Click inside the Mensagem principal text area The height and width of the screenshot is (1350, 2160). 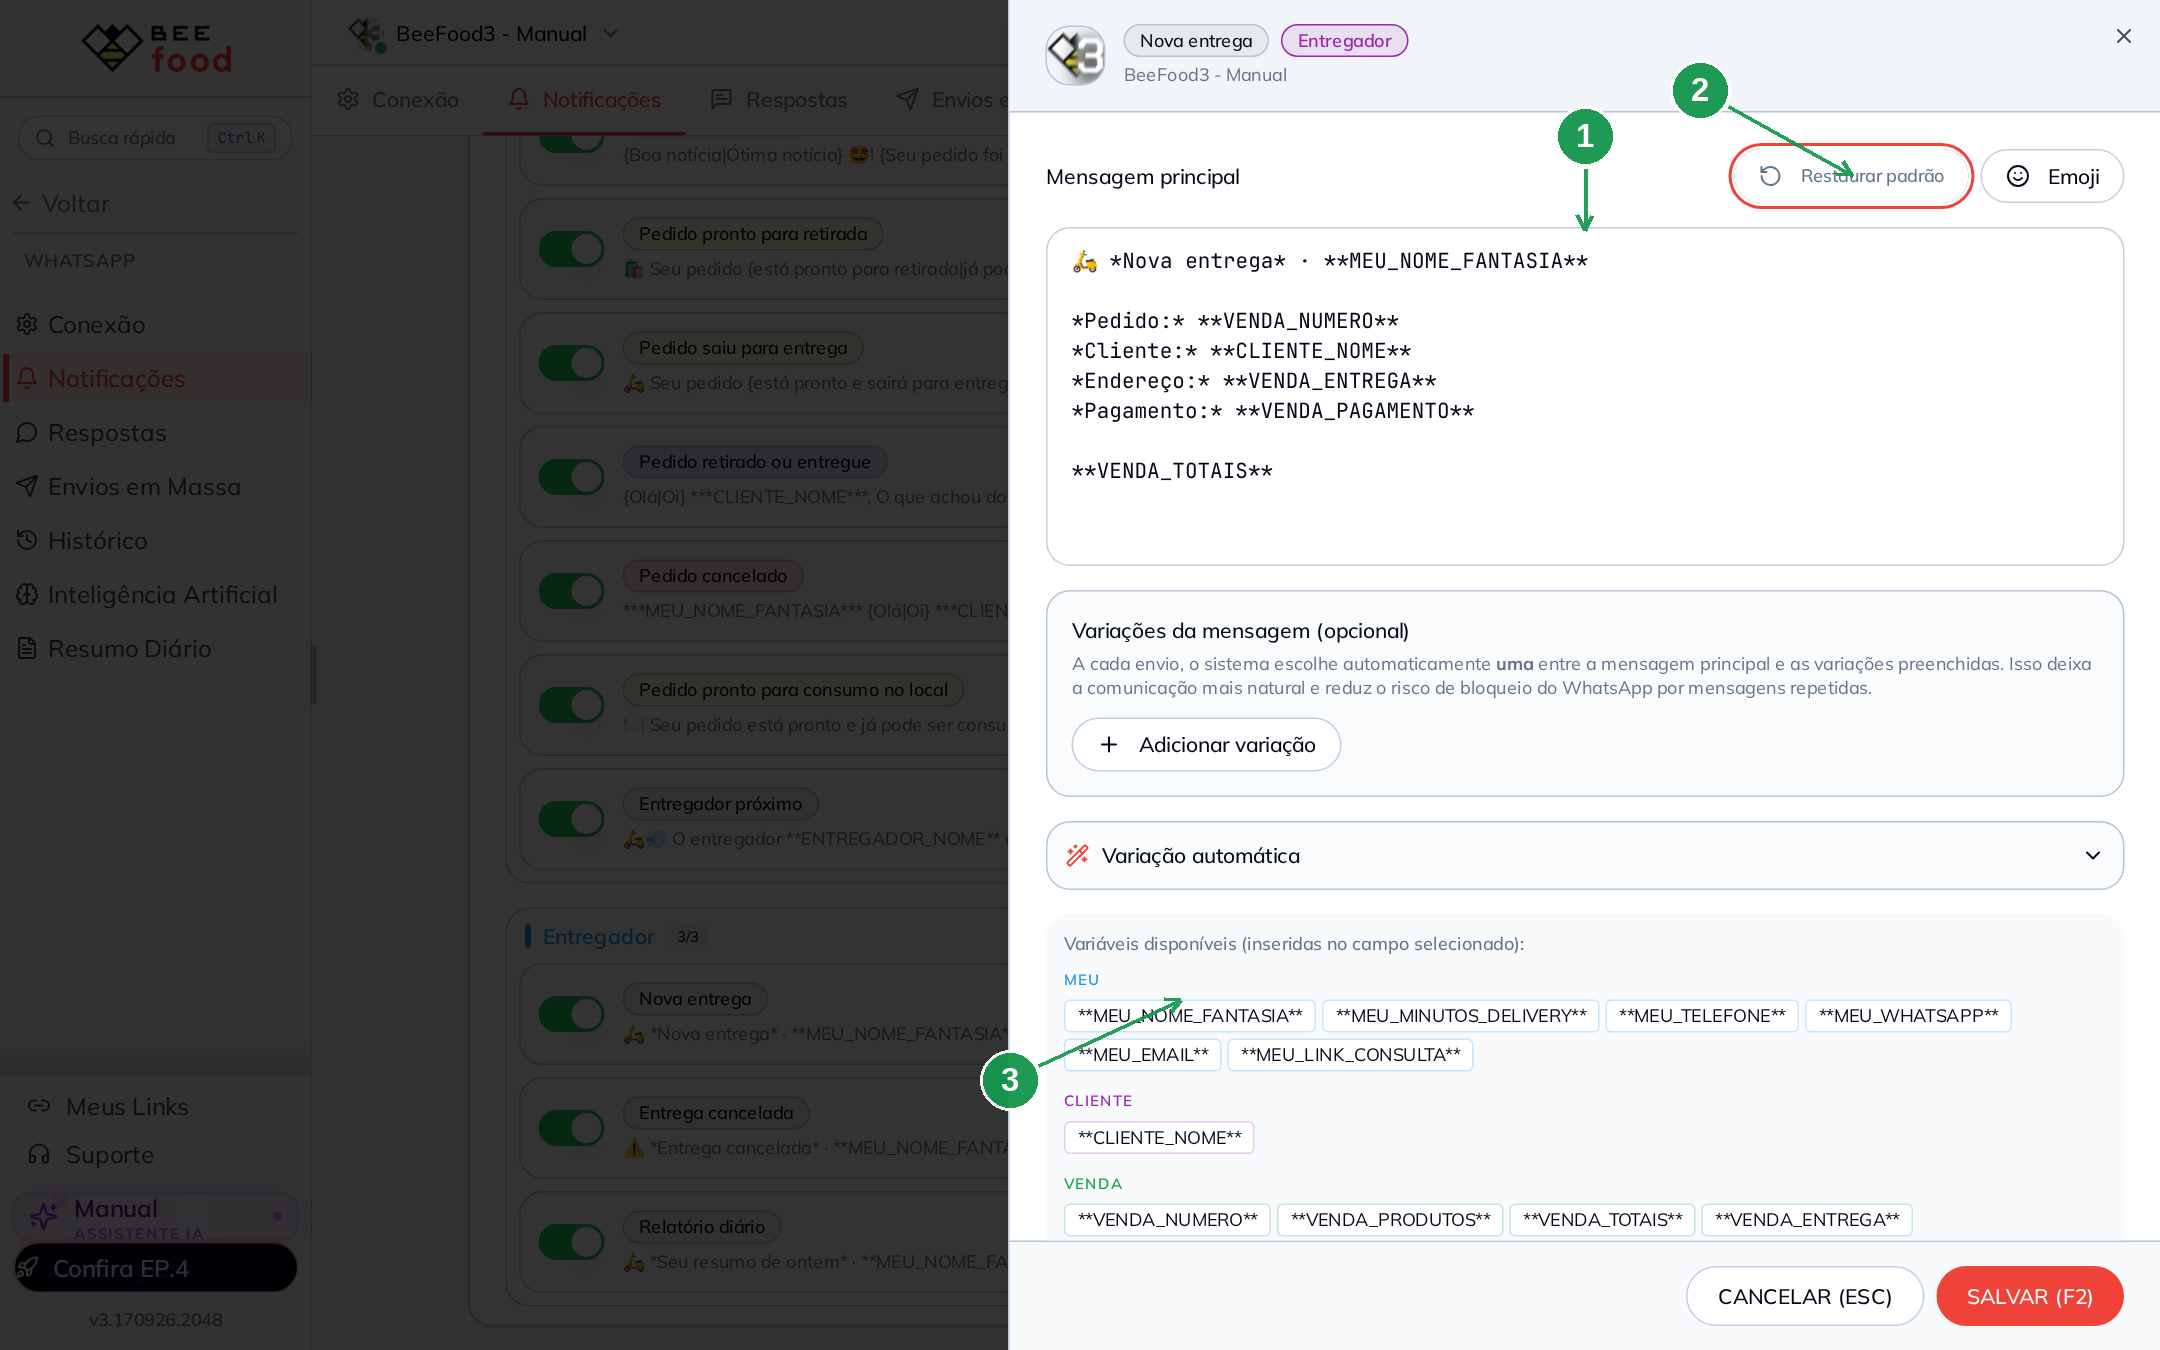pyautogui.click(x=1585, y=396)
